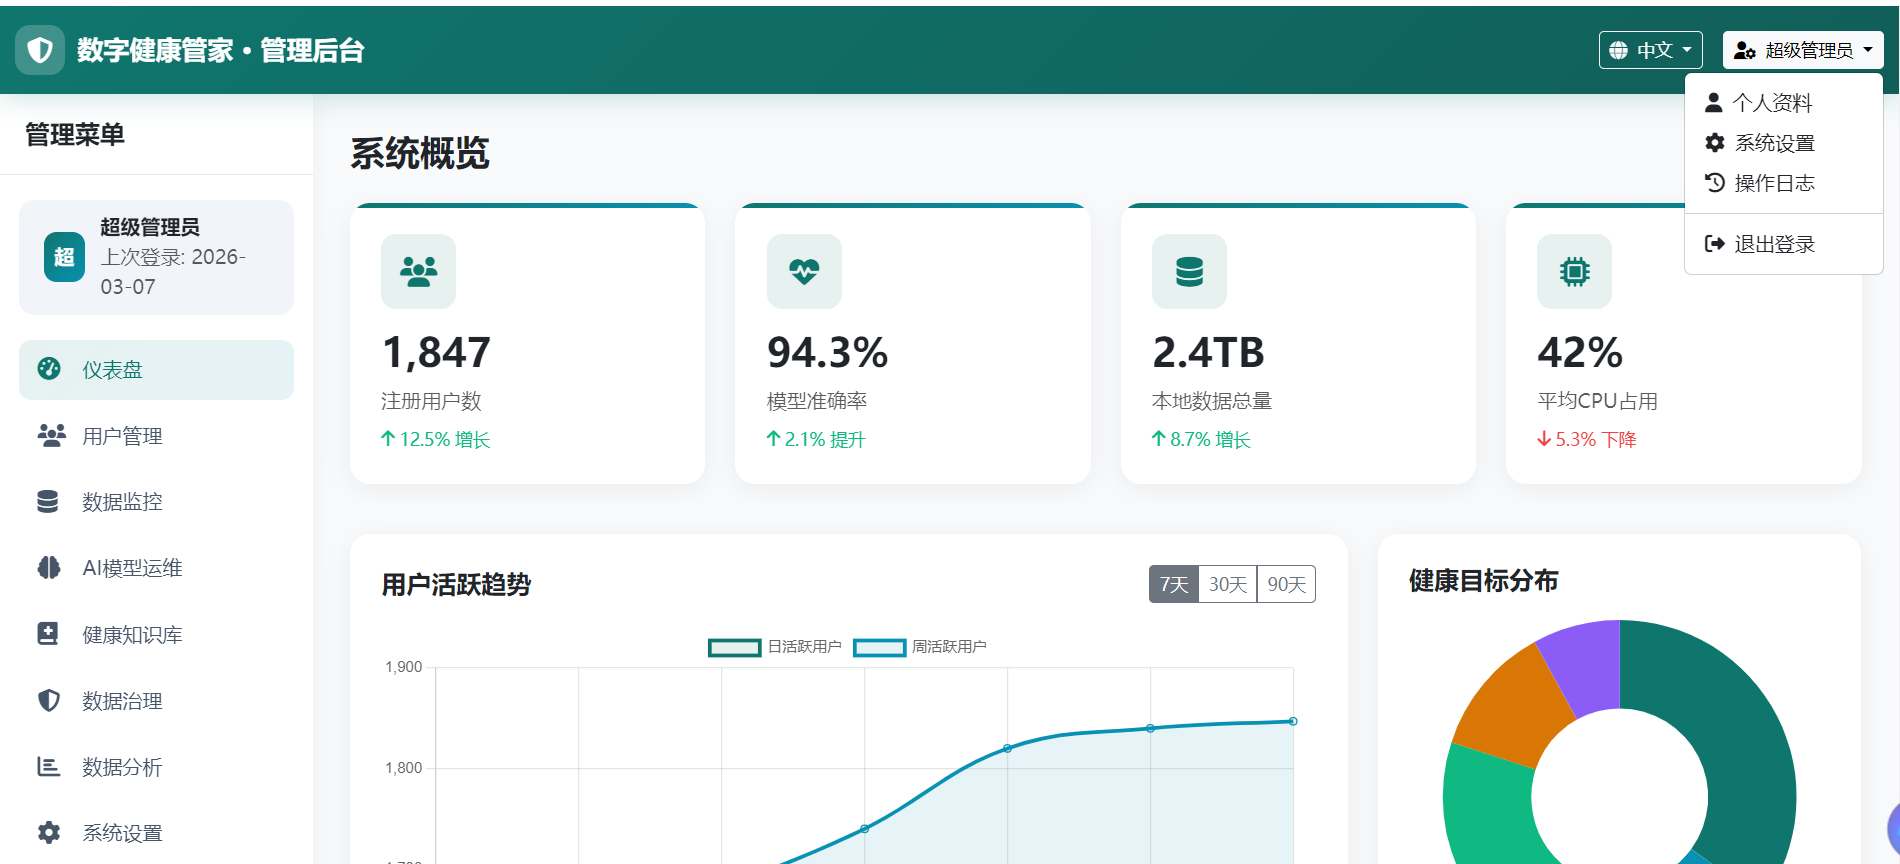Image resolution: width=1900 pixels, height=864 pixels.
Task: Click the database icon beside 数据监控
Action: coord(48,501)
